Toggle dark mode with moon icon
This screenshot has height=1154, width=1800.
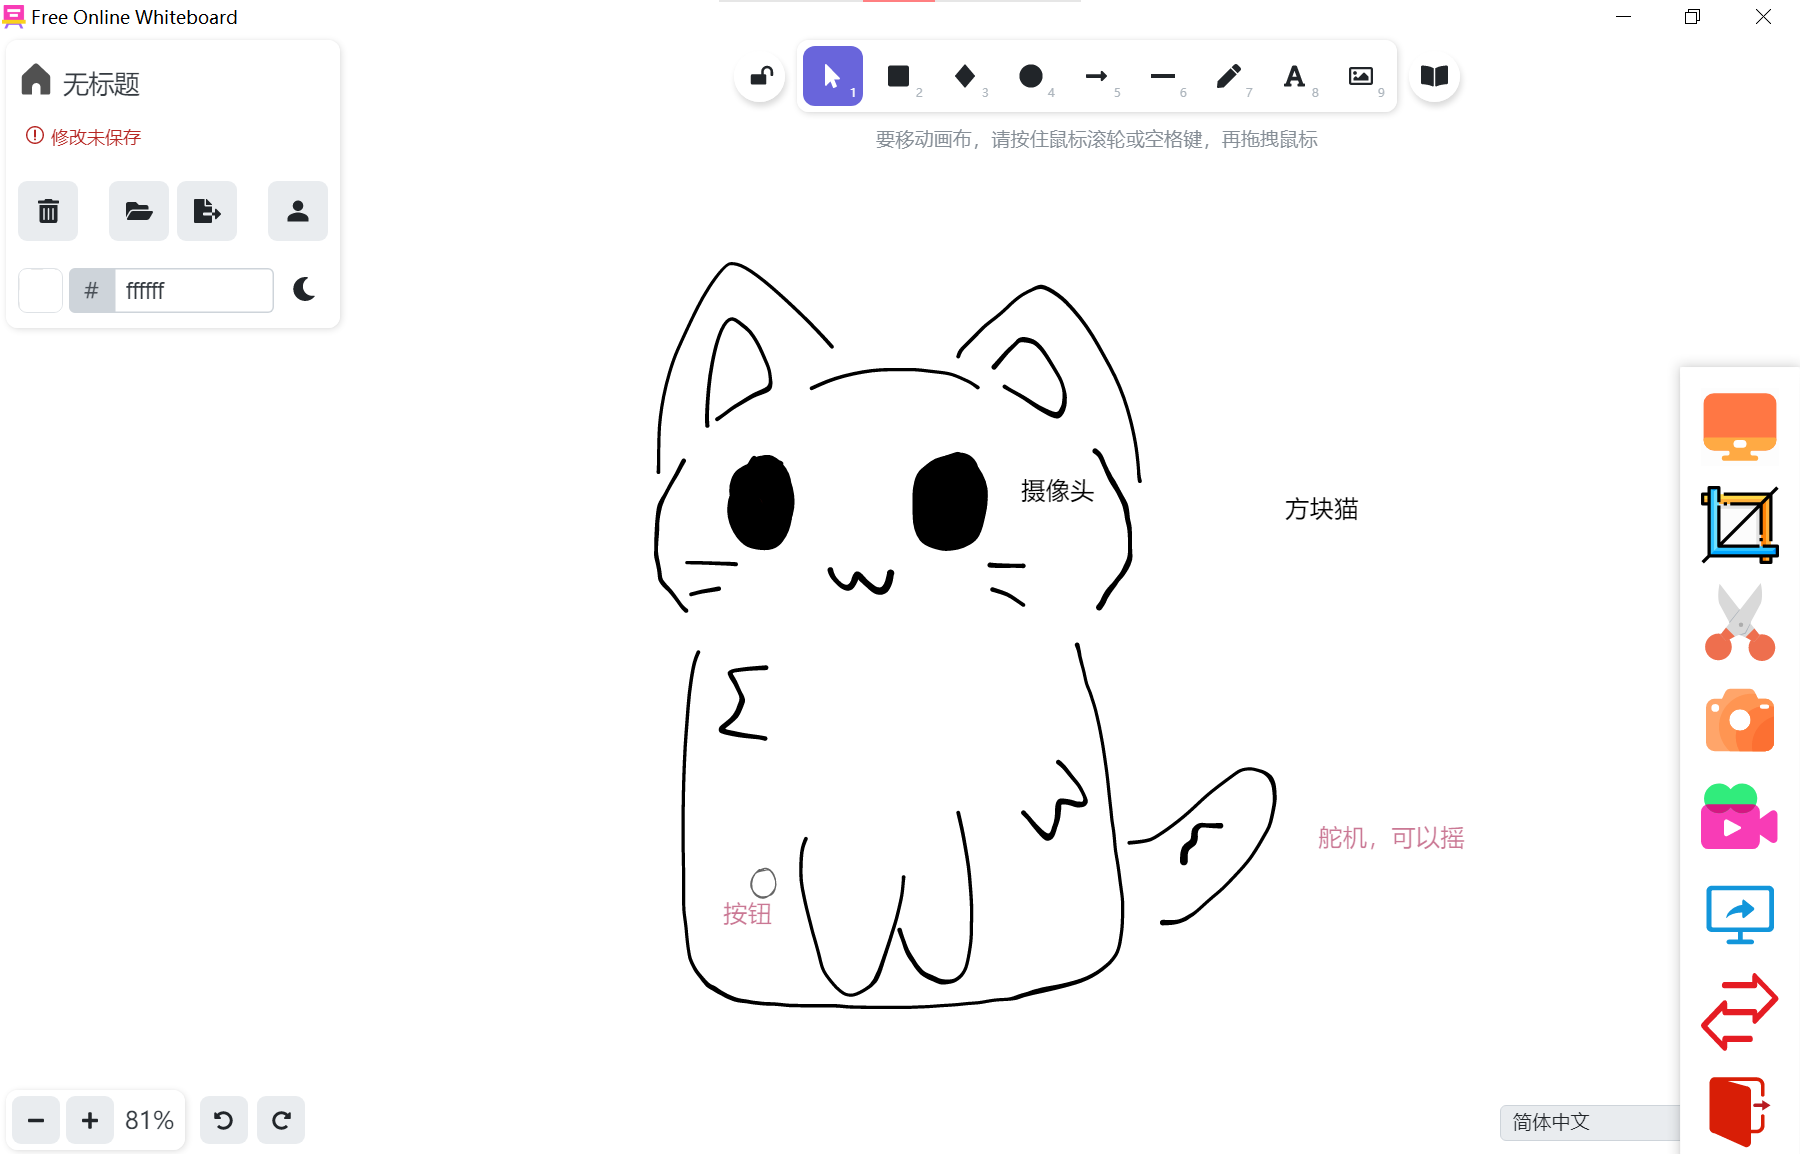pyautogui.click(x=304, y=290)
